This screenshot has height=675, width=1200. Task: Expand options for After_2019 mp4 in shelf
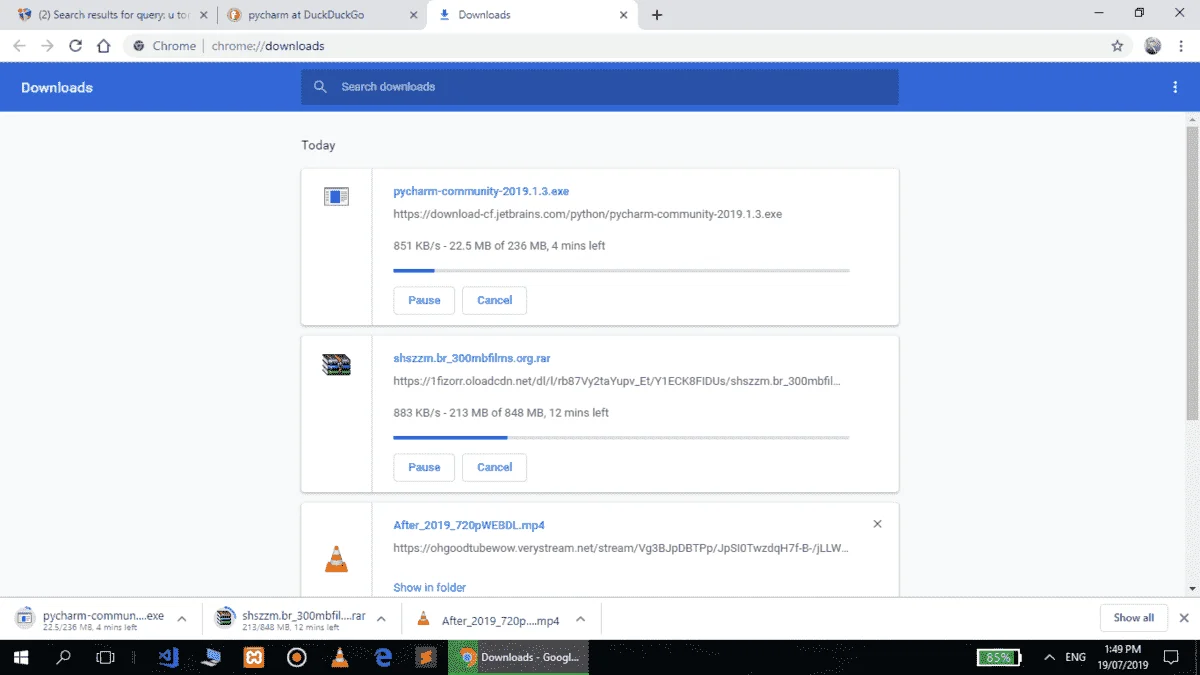point(580,619)
